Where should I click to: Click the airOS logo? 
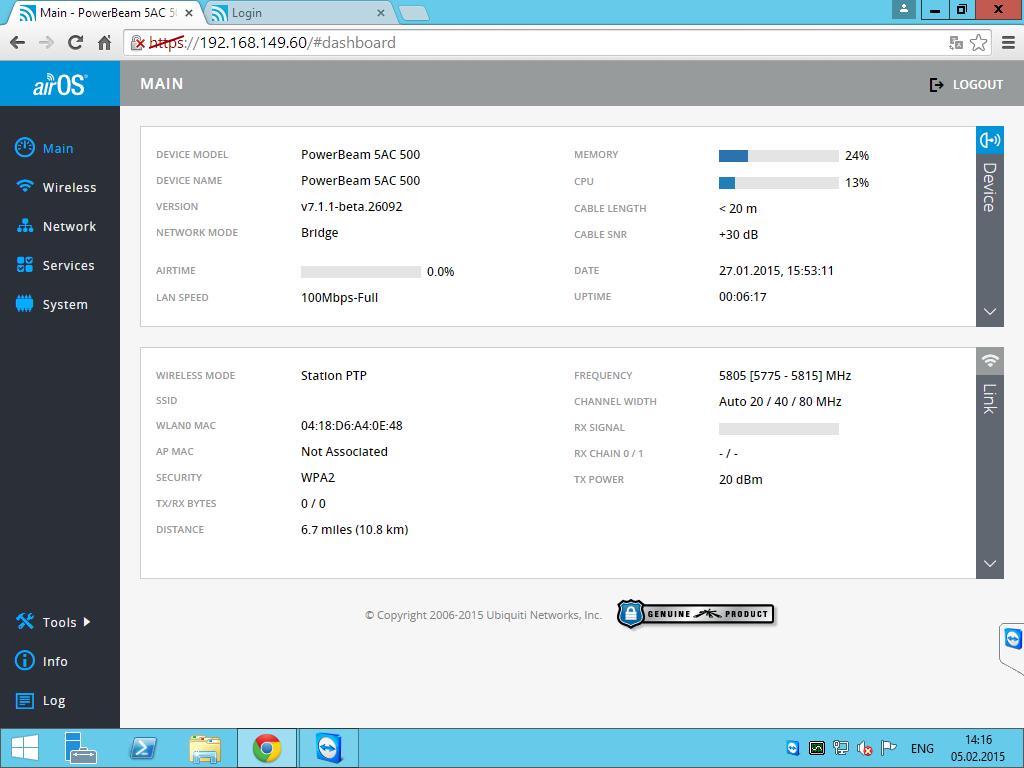pyautogui.click(x=59, y=84)
